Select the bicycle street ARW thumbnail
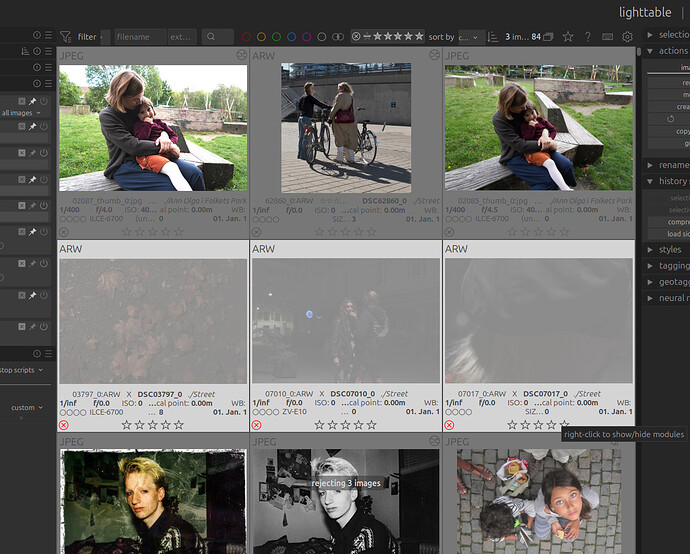Image resolution: width=690 pixels, height=554 pixels. 346,128
